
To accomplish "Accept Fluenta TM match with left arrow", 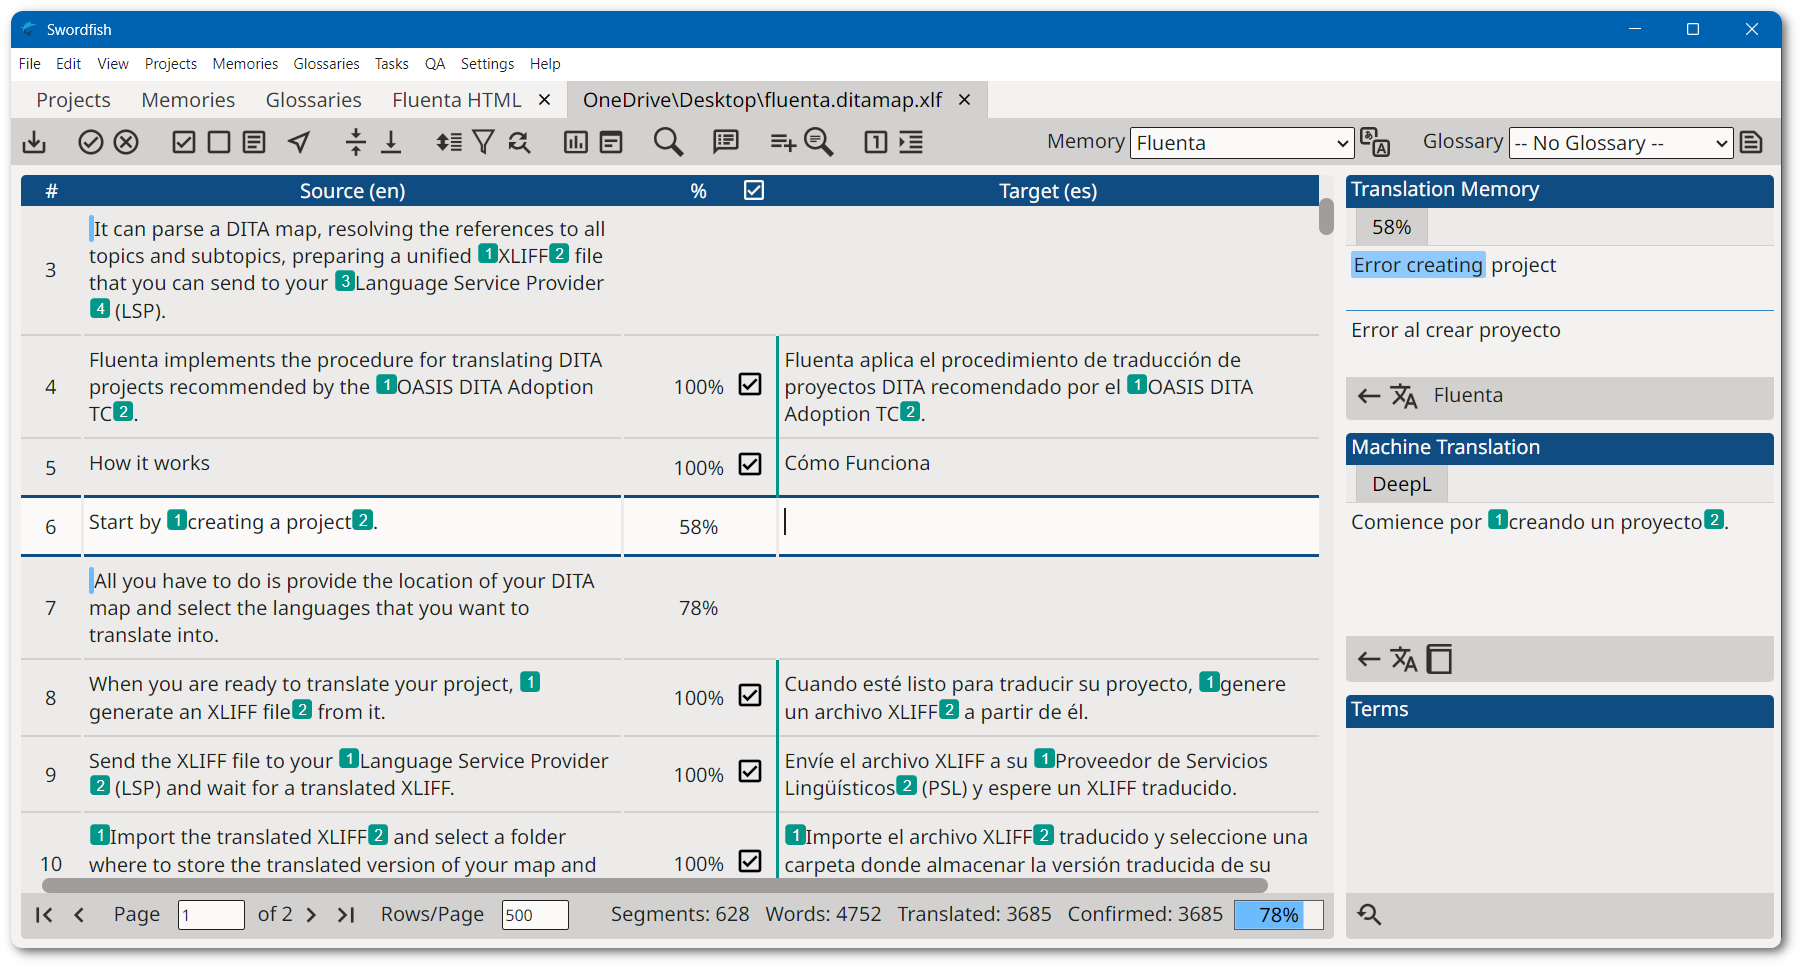I will [1369, 396].
